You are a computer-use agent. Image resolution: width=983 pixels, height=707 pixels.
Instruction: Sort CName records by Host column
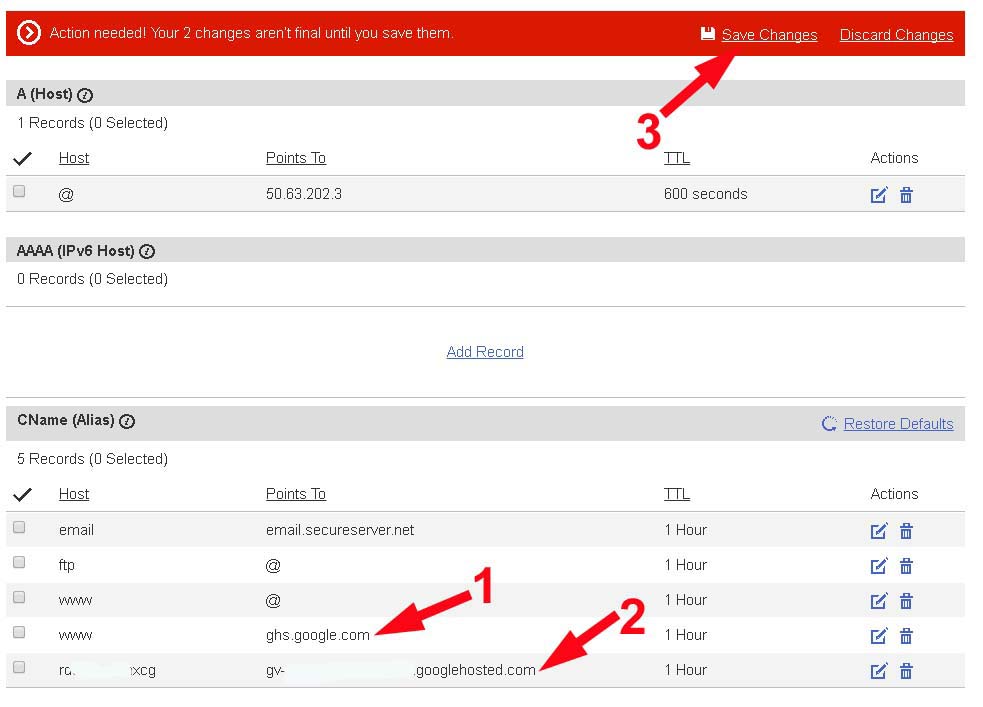click(x=74, y=494)
